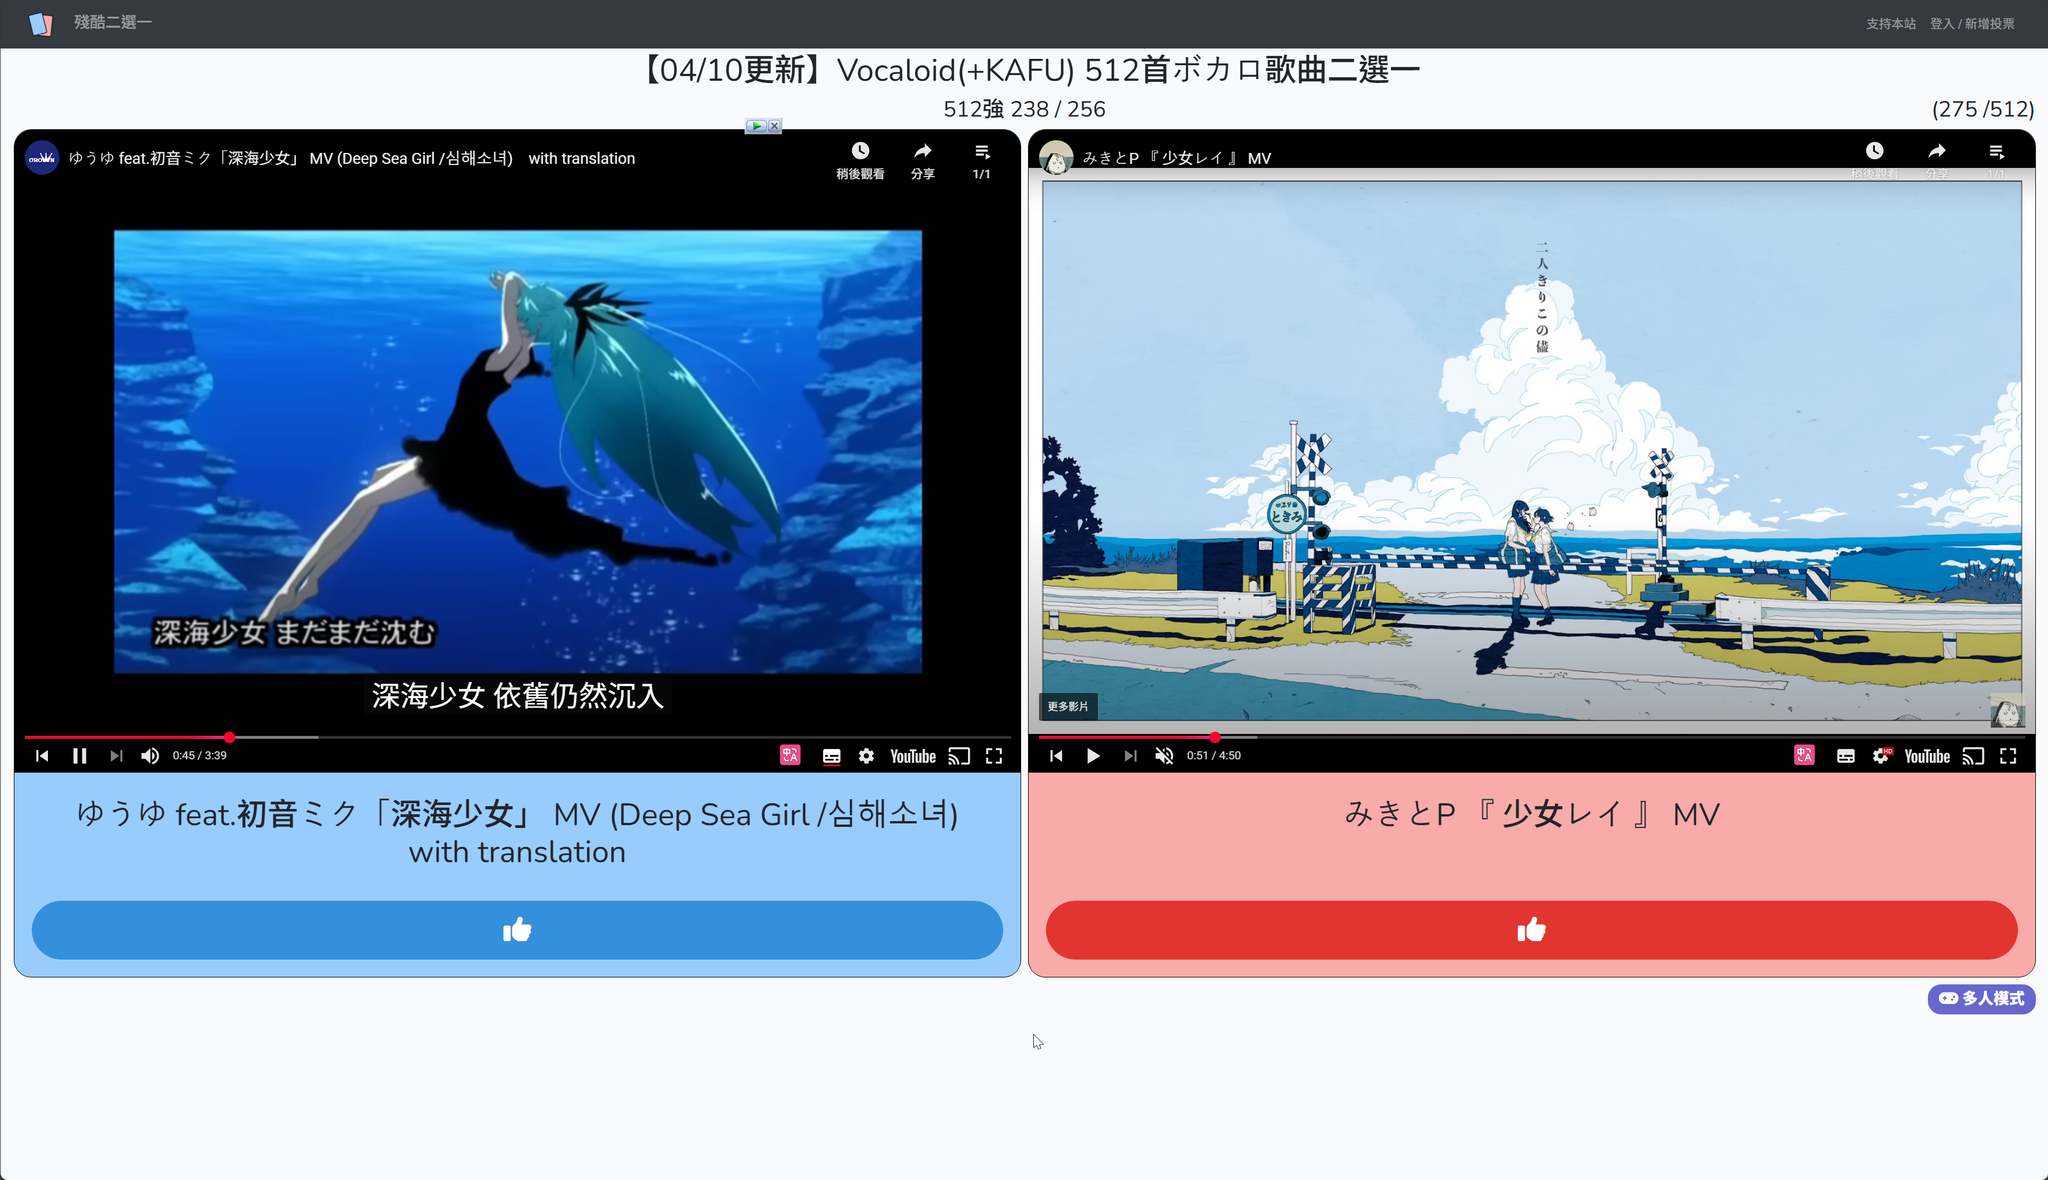The image size is (2048, 1180).
Task: Open the 支持本站 link
Action: pos(1890,23)
